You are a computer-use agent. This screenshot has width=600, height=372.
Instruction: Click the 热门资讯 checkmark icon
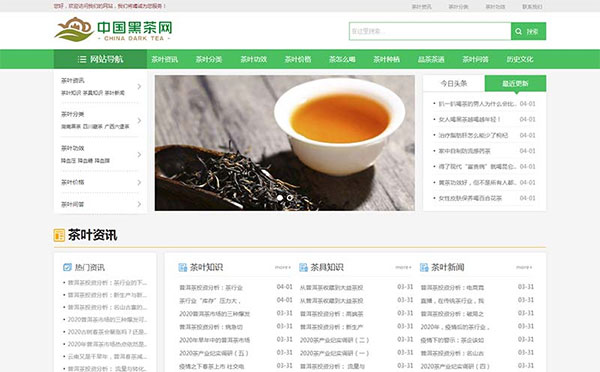(67, 267)
